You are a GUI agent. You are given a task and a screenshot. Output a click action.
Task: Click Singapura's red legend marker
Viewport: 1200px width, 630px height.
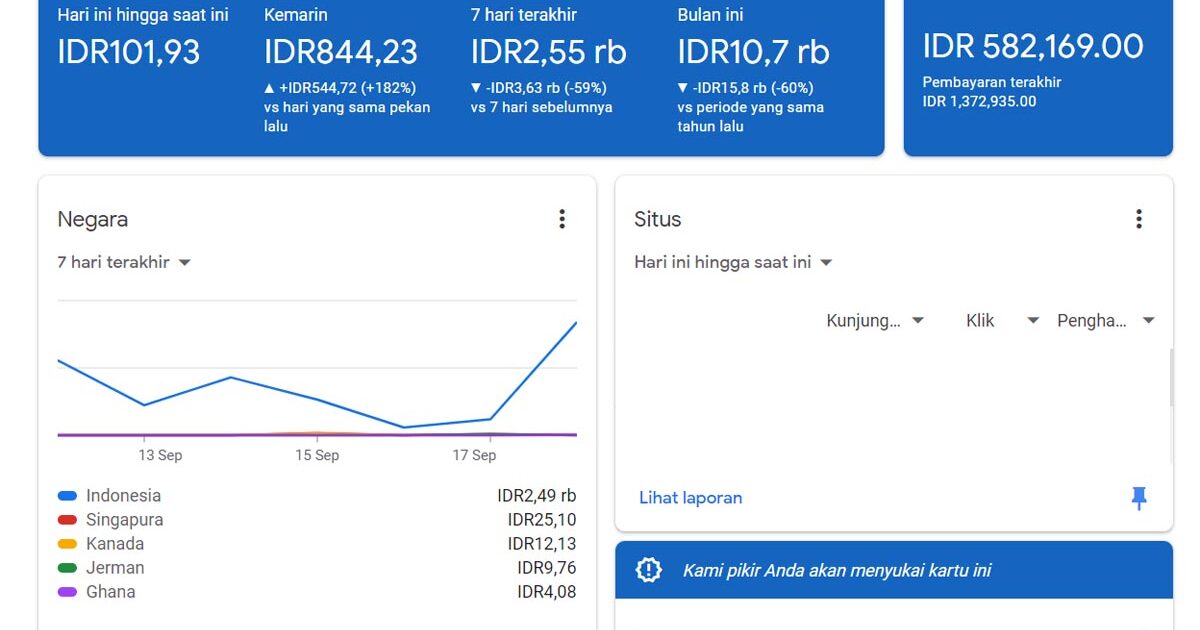pyautogui.click(x=66, y=519)
